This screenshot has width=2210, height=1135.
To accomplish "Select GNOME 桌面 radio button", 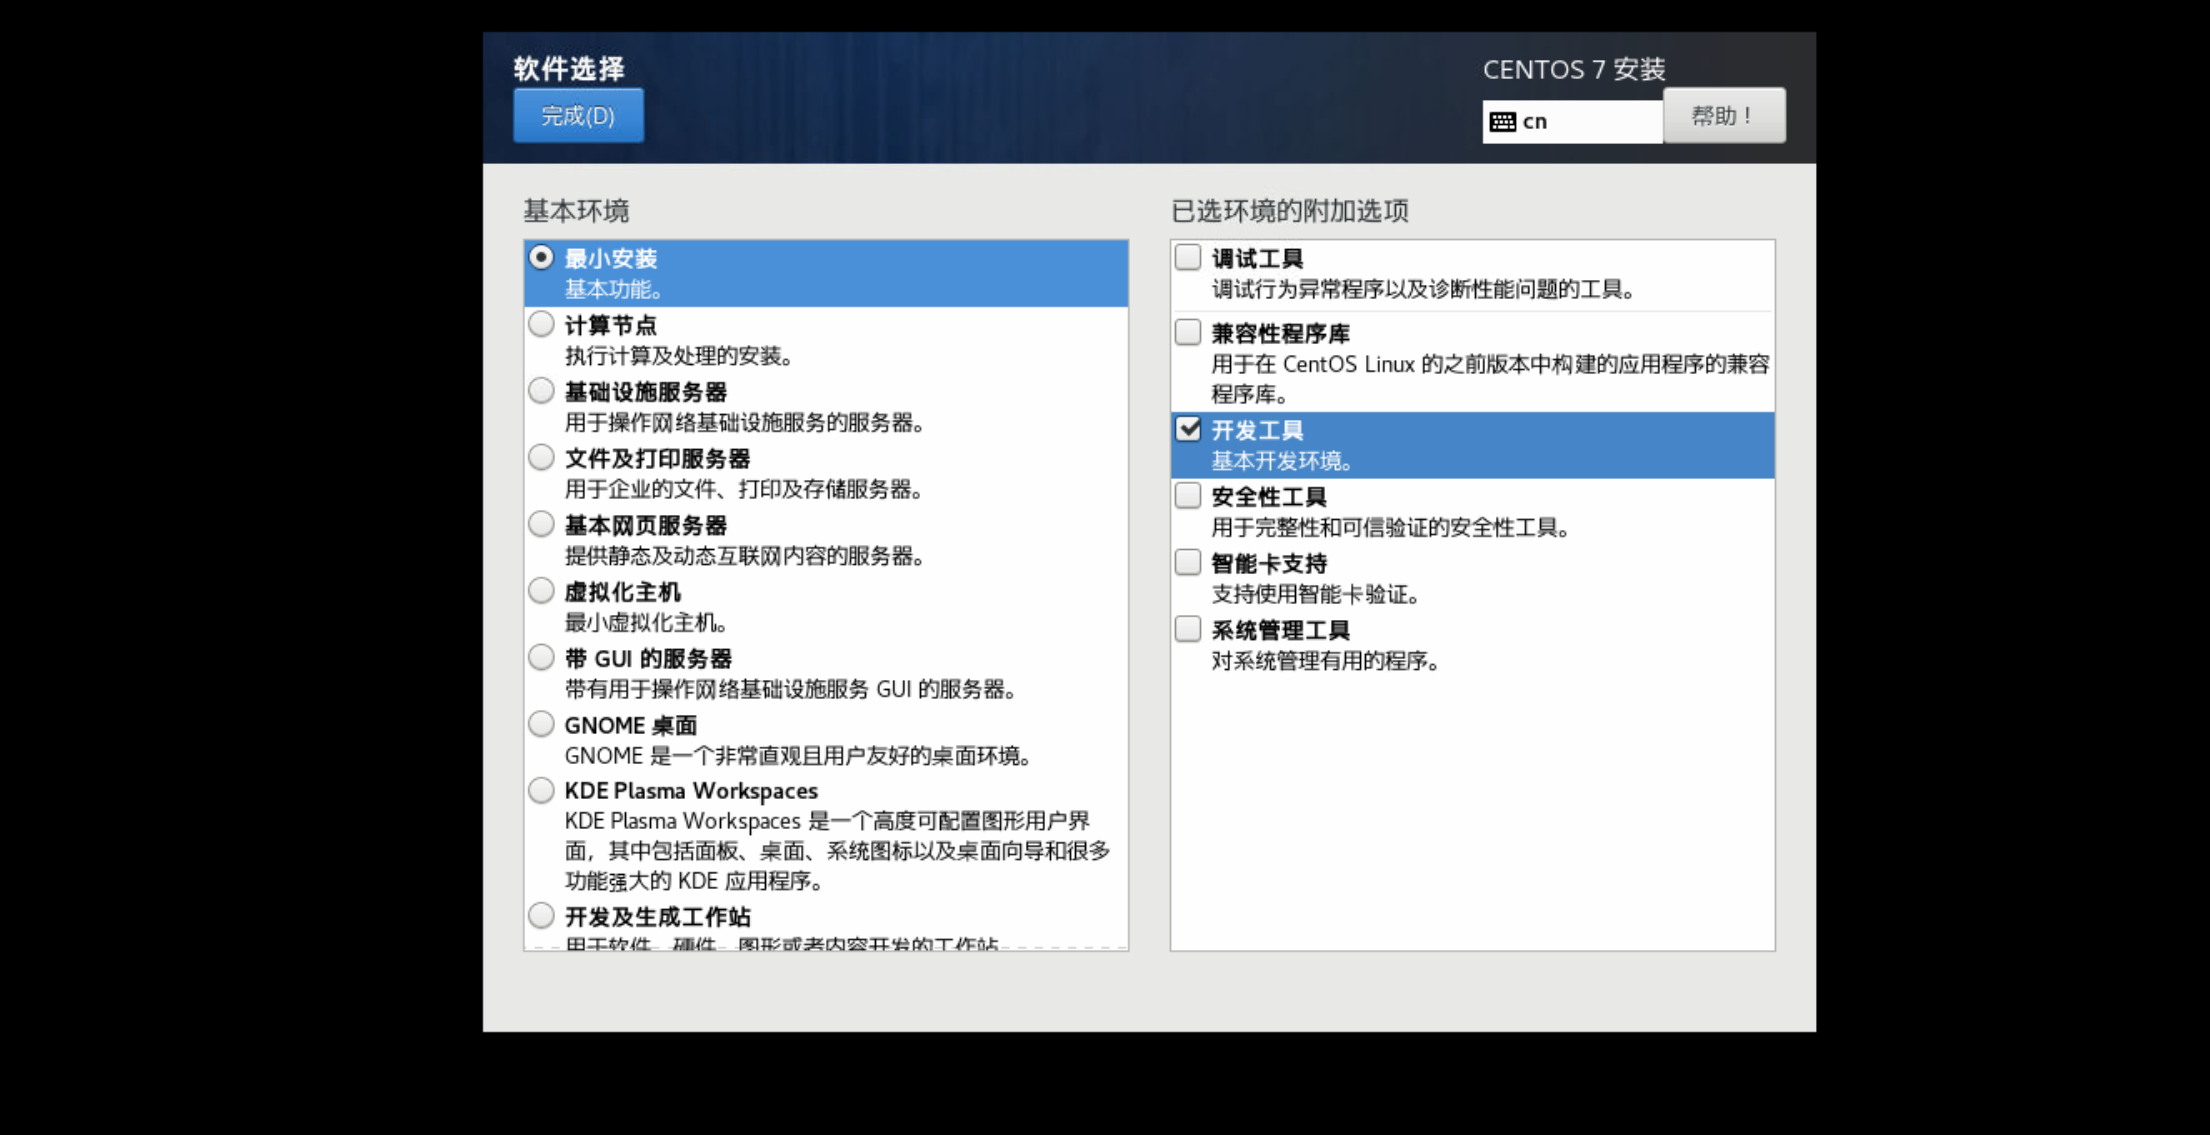I will tap(541, 724).
